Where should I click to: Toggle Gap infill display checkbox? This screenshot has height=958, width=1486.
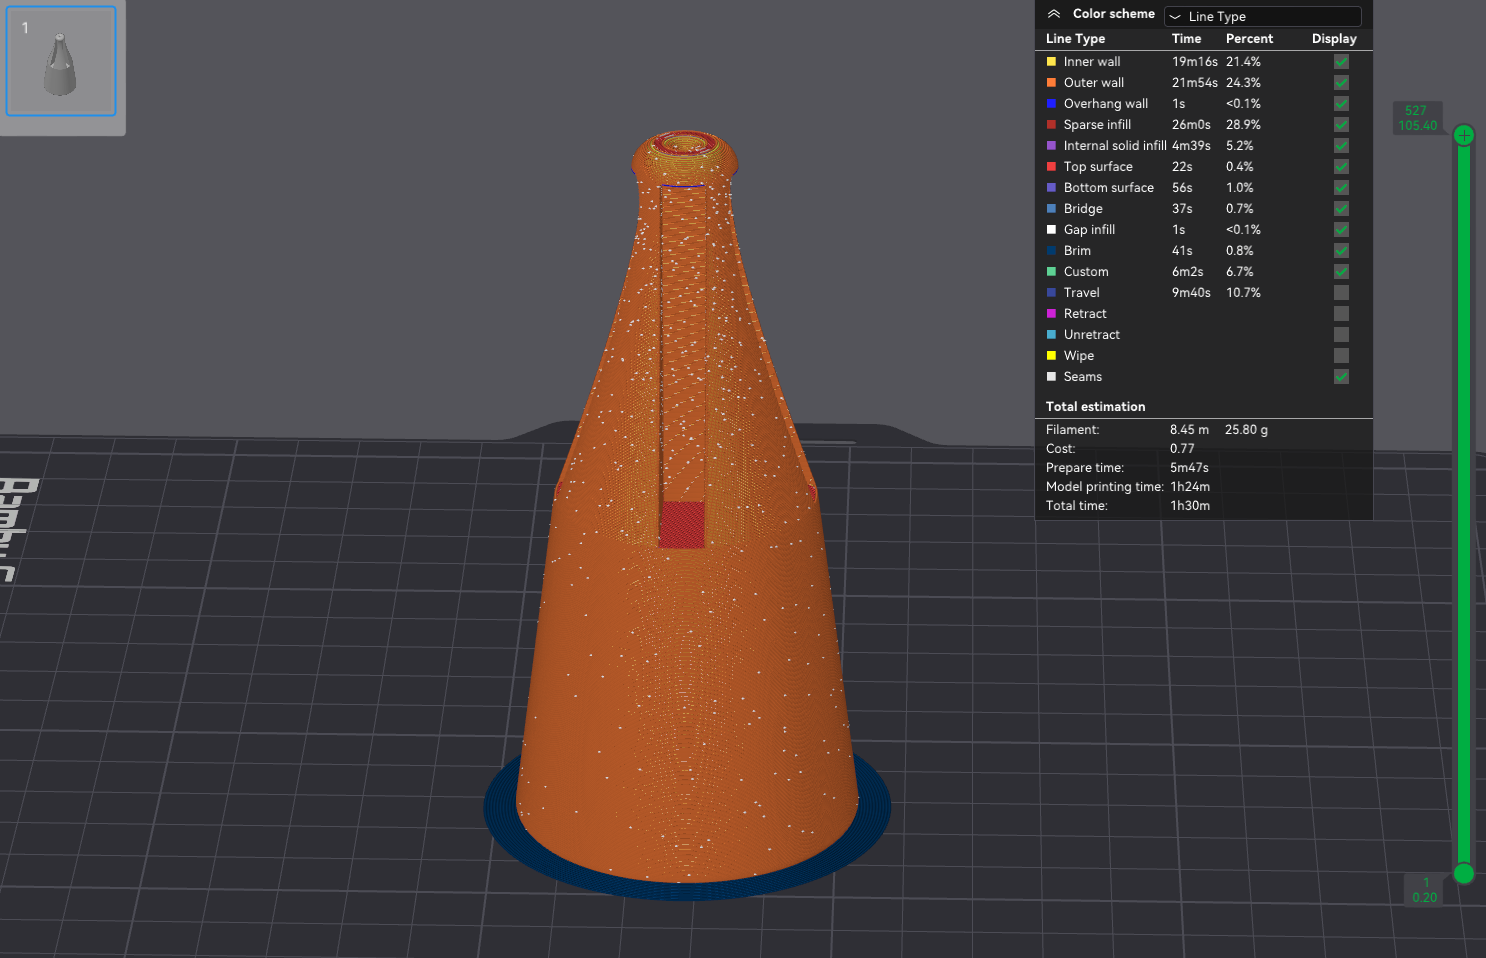click(x=1341, y=229)
